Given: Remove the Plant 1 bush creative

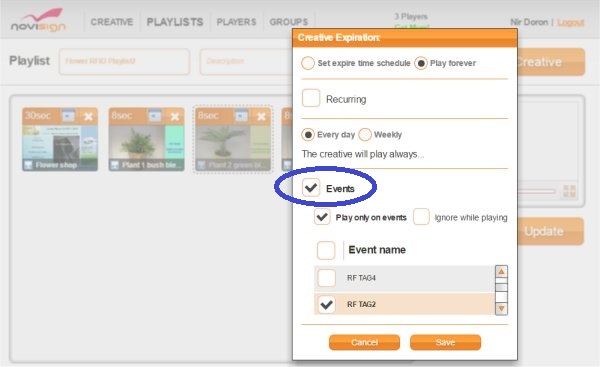Looking at the screenshot, I should click(175, 116).
